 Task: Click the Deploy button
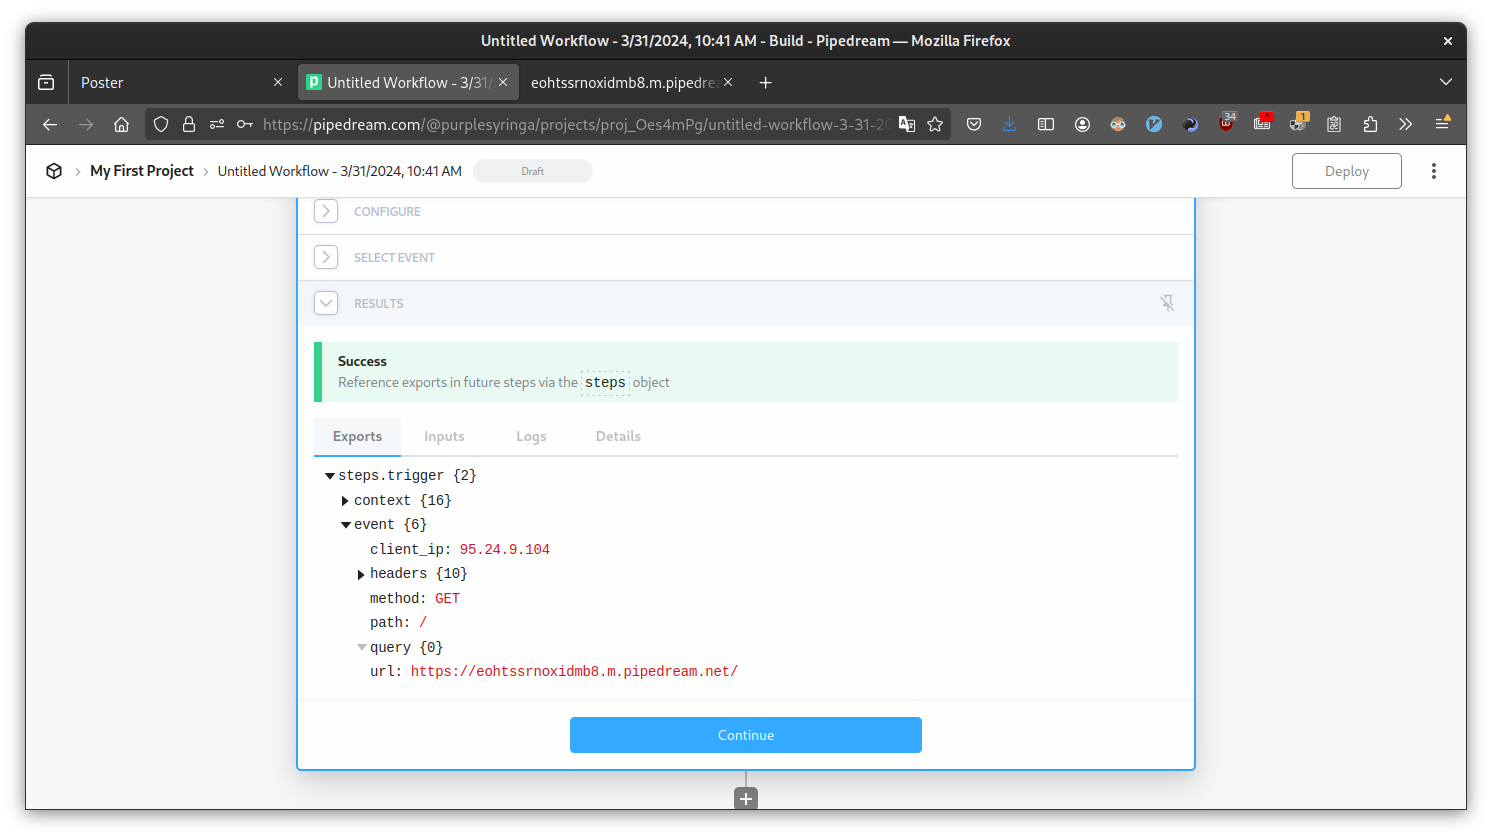point(1346,171)
